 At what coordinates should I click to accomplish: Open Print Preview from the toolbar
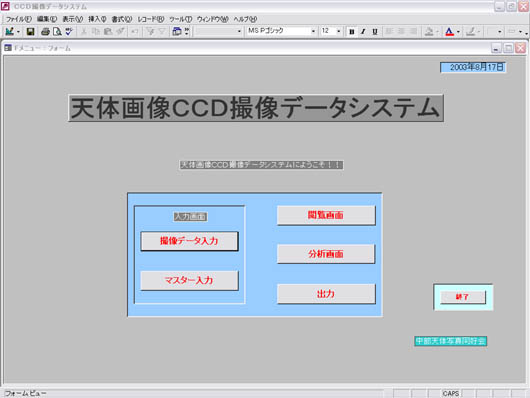click(57, 31)
